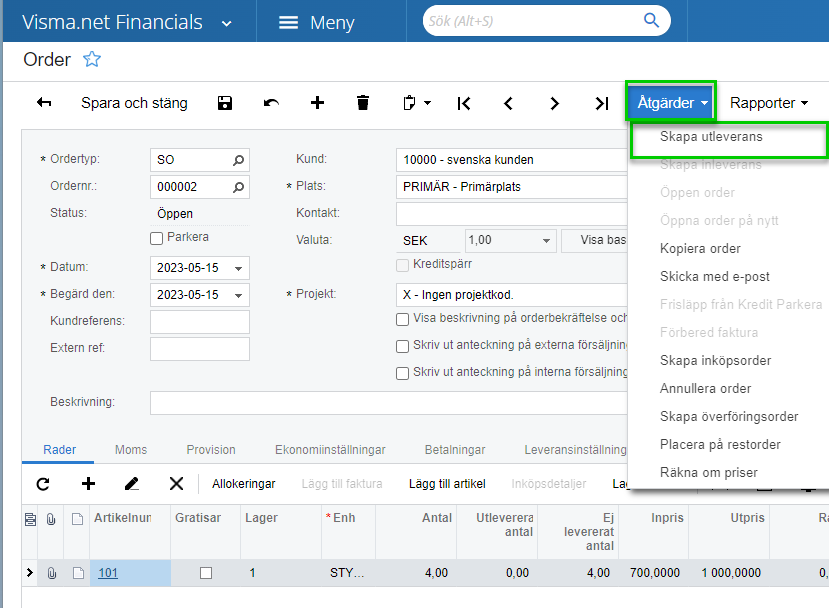Expand the currency rate 1,00 dropdown
The width and height of the screenshot is (829, 608).
click(546, 241)
